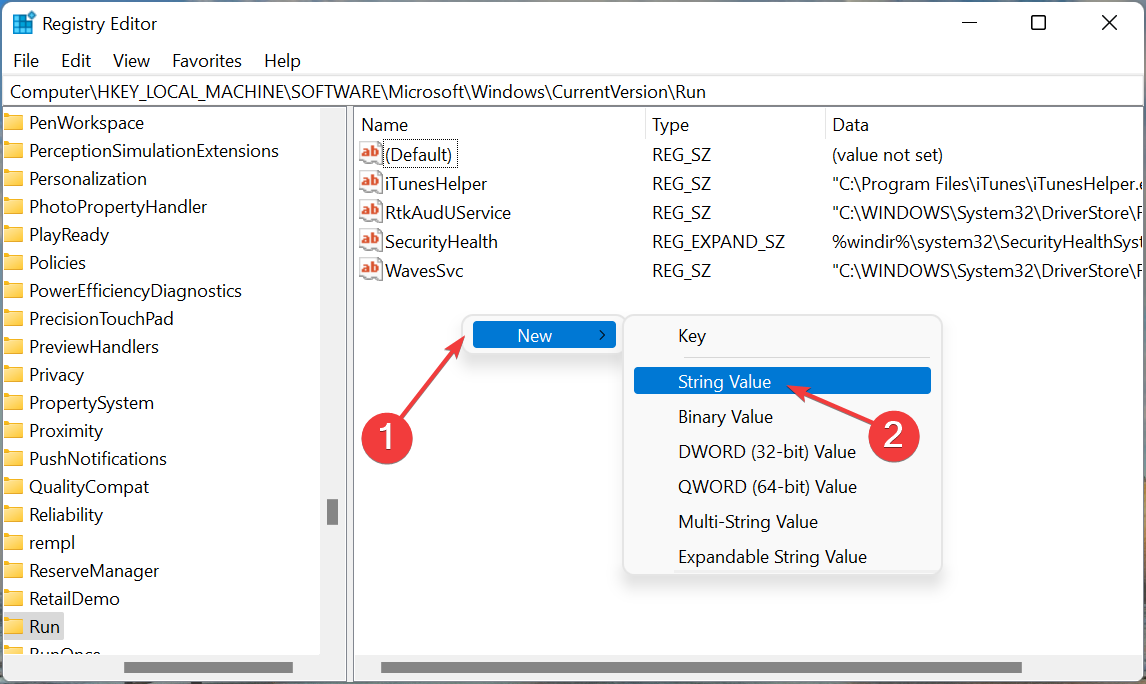Select the Run key in the tree
The width and height of the screenshot is (1146, 684).
click(45, 627)
